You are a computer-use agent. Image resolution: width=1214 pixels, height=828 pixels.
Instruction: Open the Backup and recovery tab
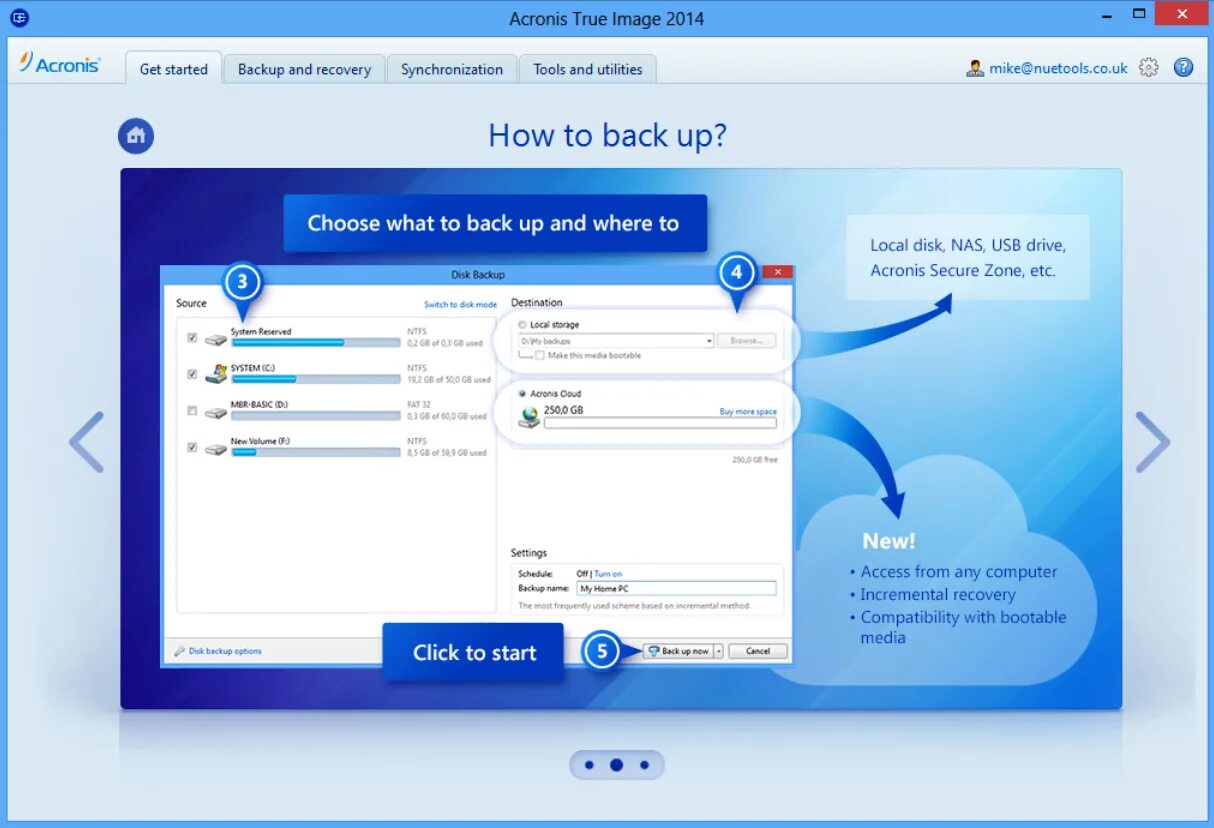[304, 69]
